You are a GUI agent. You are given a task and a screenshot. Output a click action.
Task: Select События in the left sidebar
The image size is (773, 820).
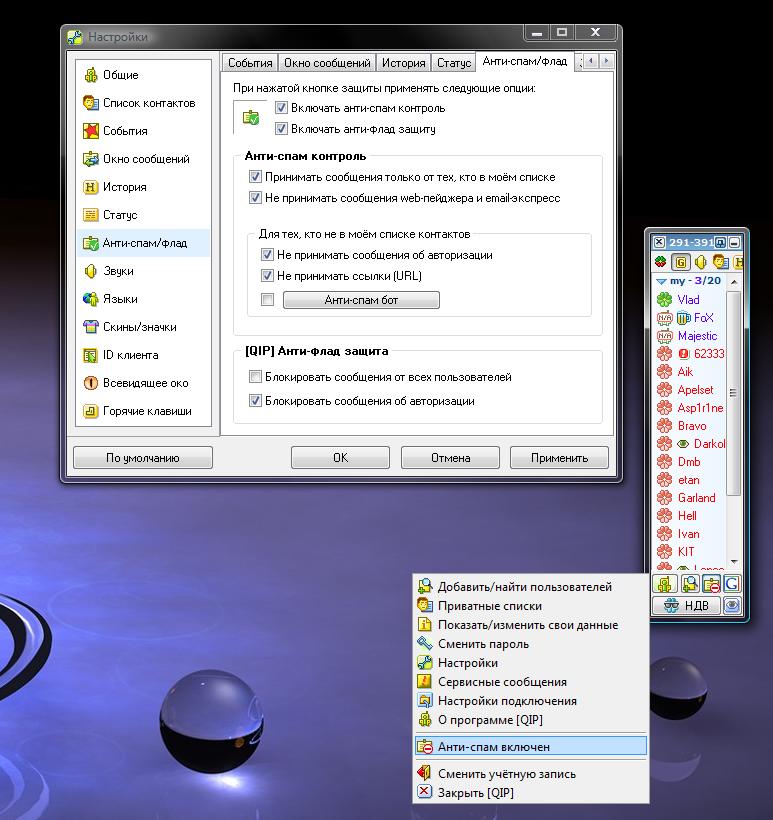pyautogui.click(x=143, y=131)
